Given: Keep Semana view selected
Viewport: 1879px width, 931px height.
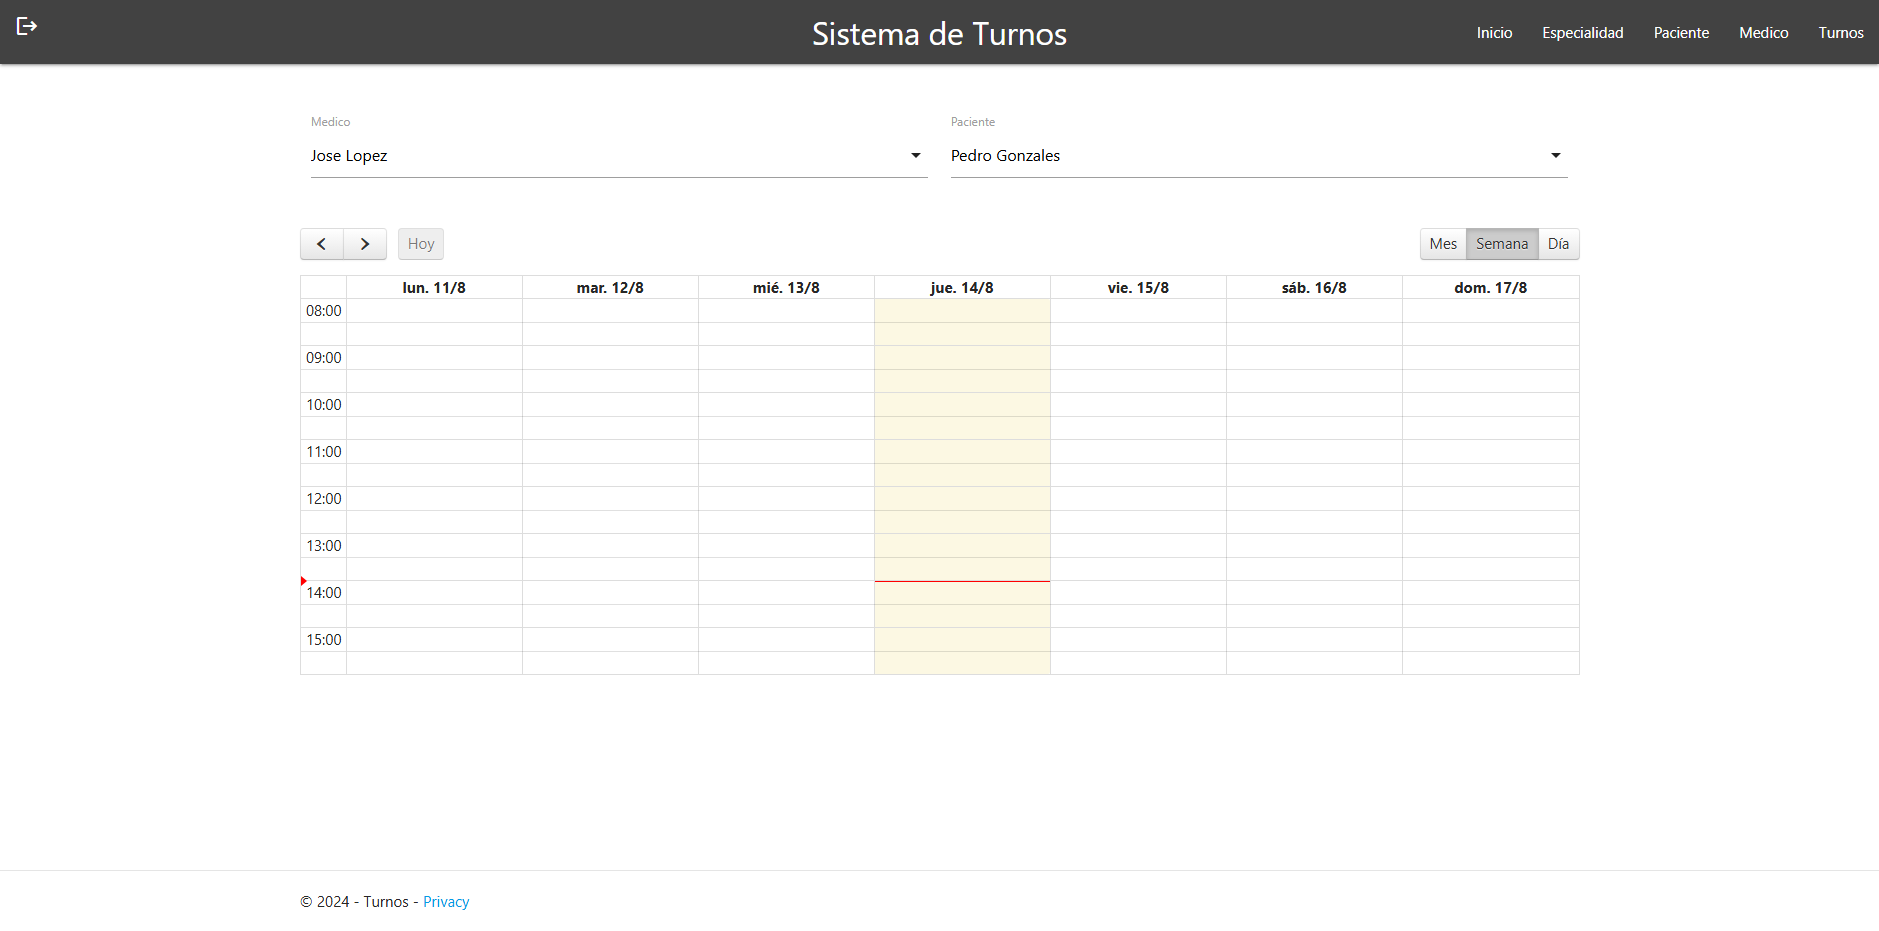Looking at the screenshot, I should [1501, 243].
